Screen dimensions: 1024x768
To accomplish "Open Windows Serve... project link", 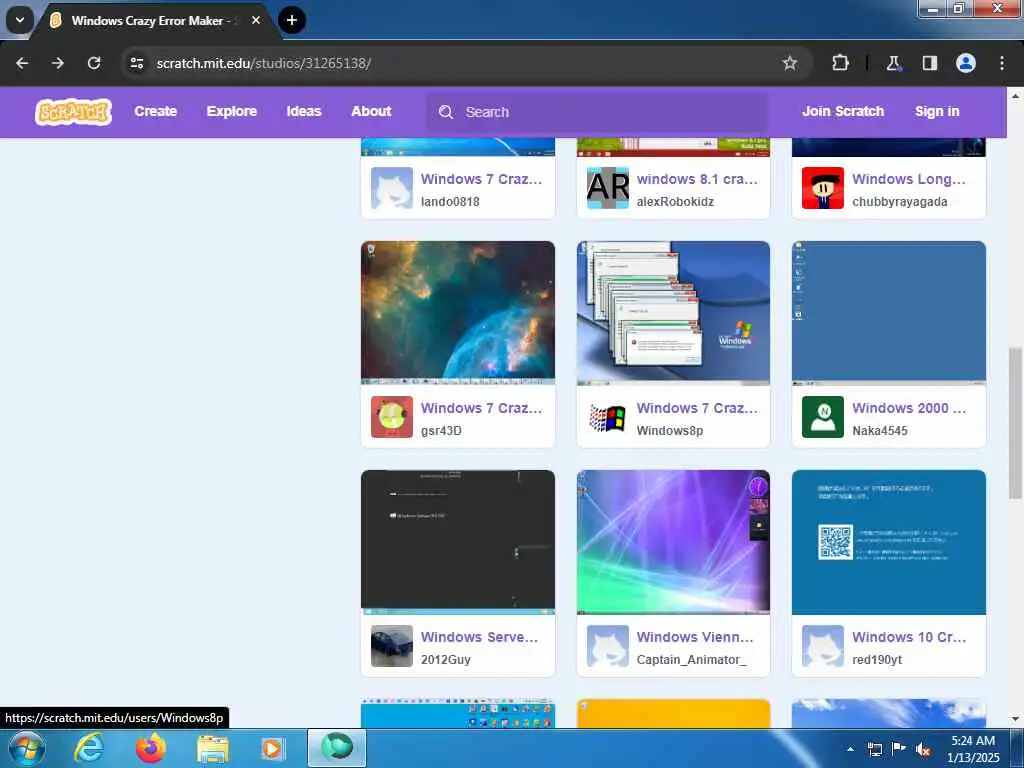I will click(x=479, y=637).
